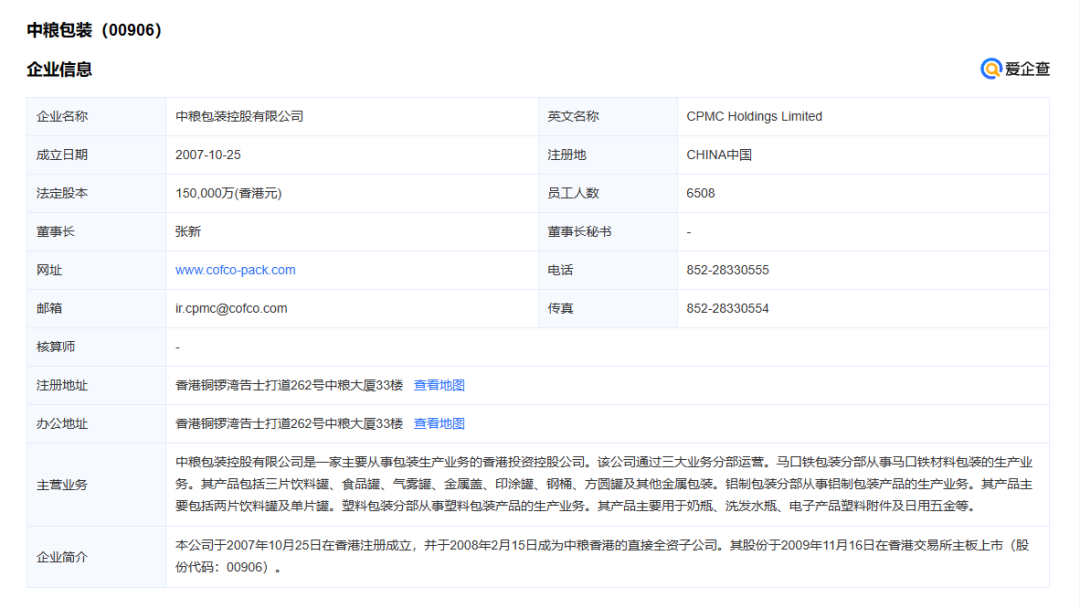Open the www.cofco-pack.com website link
Screen dimensions: 1080x609
click(236, 270)
